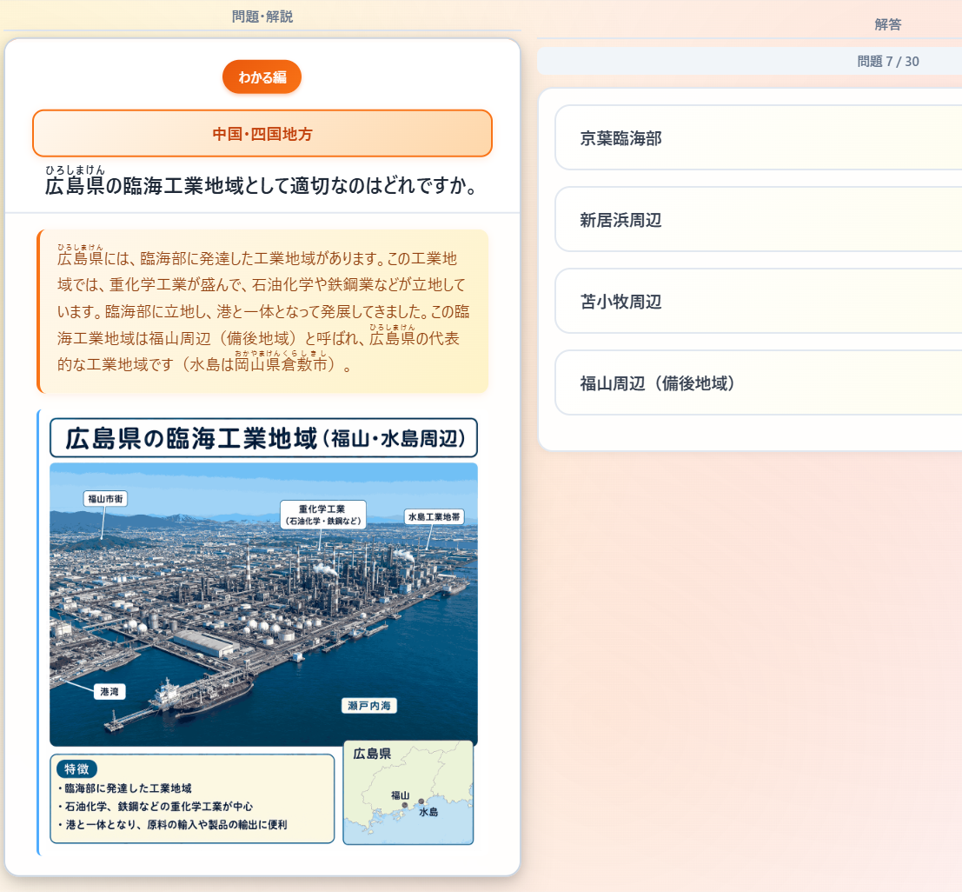Select answer 京葉臨海部
The width and height of the screenshot is (962, 892).
click(x=758, y=138)
